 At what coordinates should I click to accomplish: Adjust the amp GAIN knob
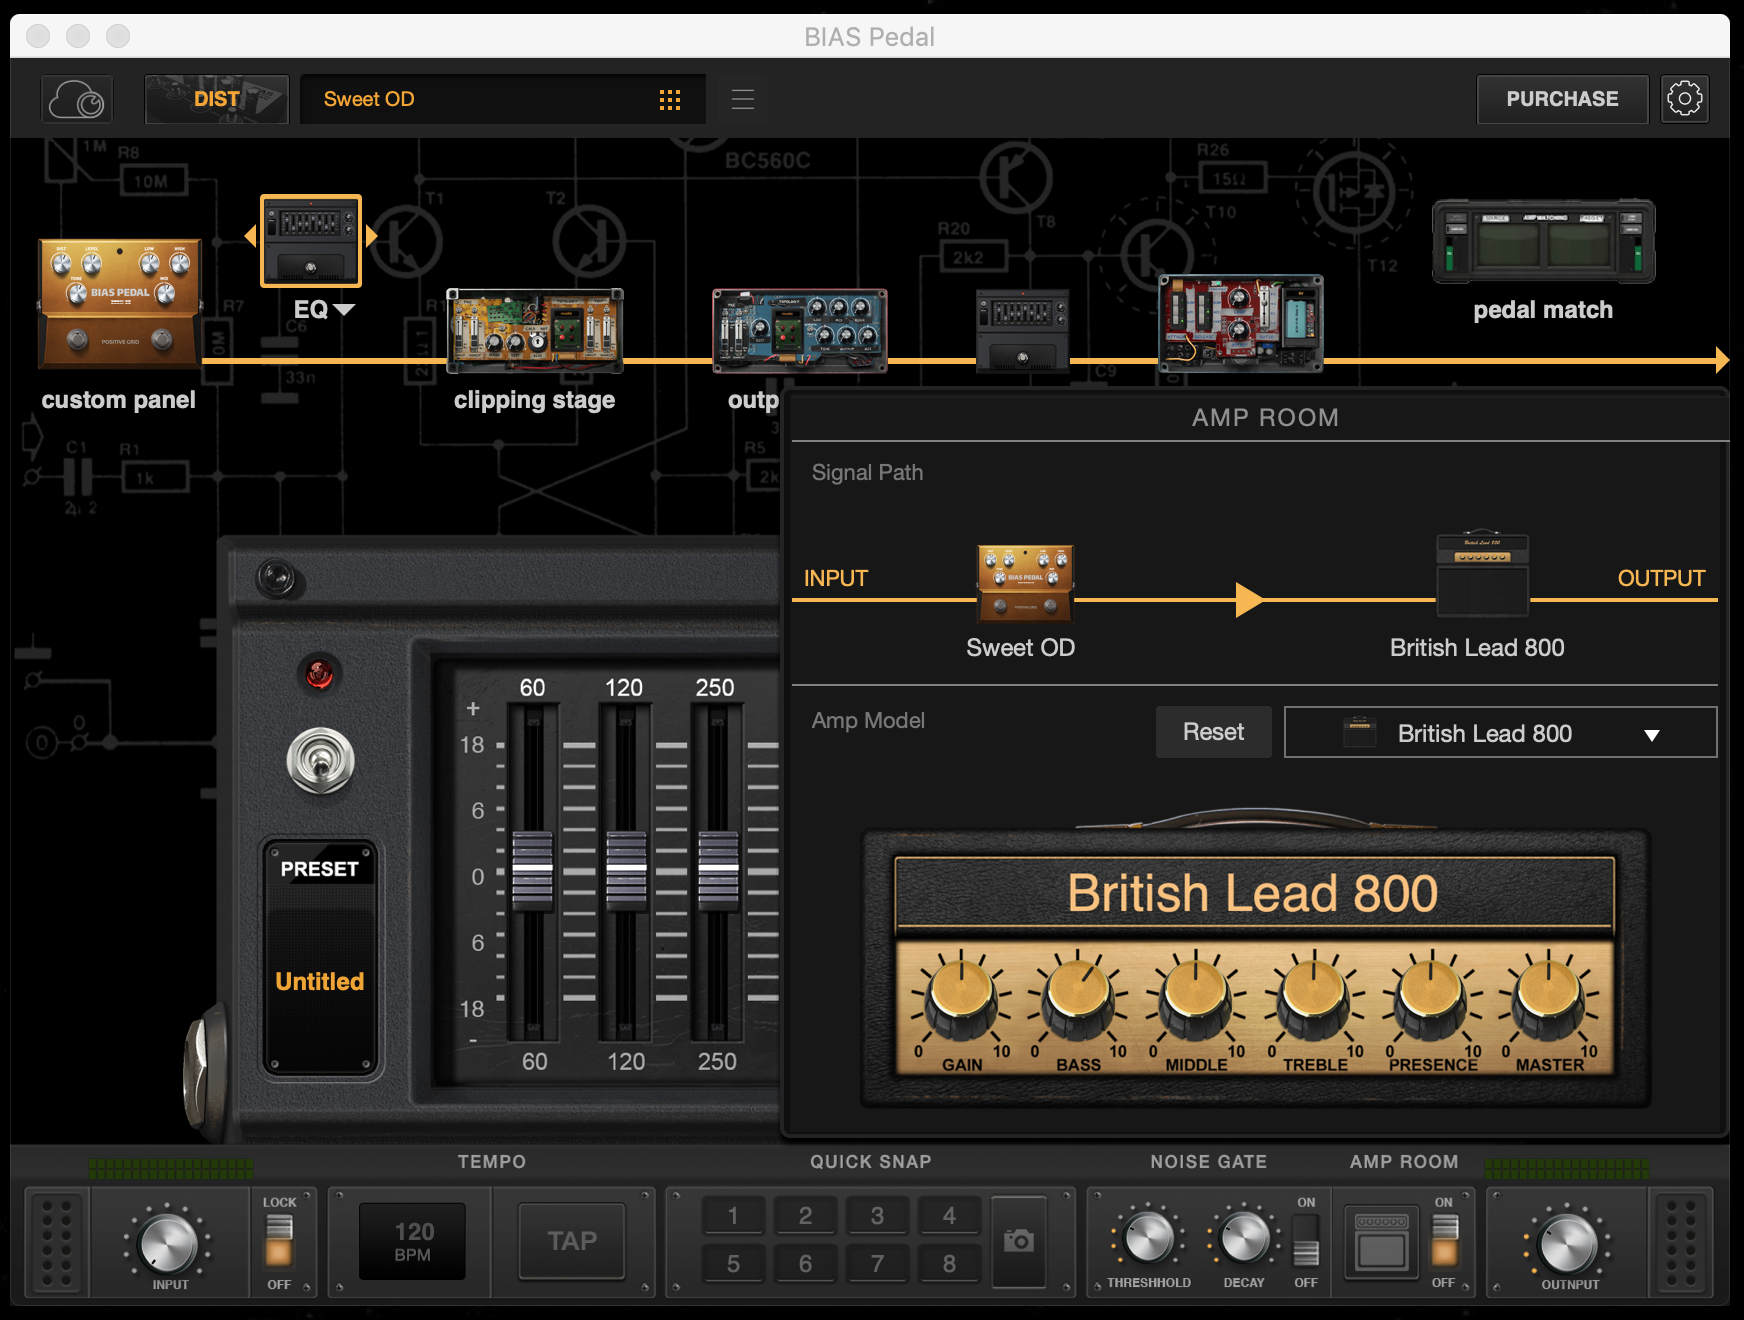pos(962,995)
